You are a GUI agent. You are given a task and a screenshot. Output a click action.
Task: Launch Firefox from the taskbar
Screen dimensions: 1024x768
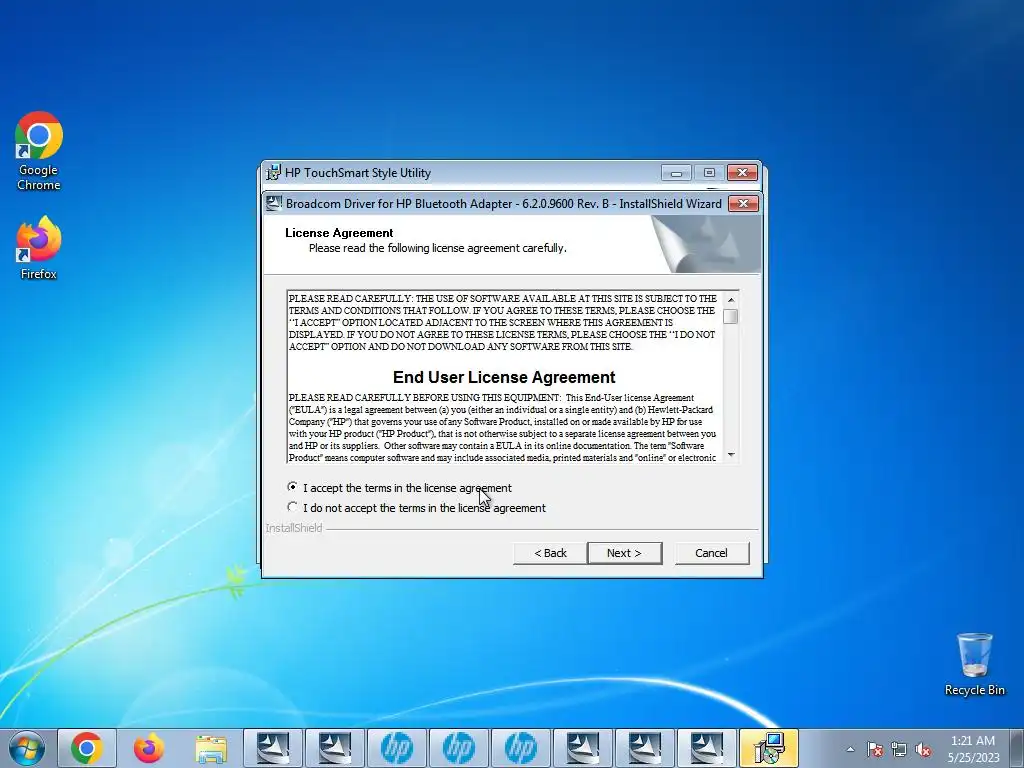[x=149, y=748]
